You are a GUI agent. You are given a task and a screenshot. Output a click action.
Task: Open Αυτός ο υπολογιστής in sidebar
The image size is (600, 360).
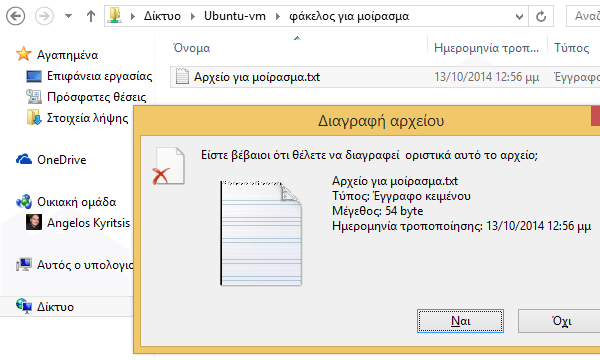[85, 265]
